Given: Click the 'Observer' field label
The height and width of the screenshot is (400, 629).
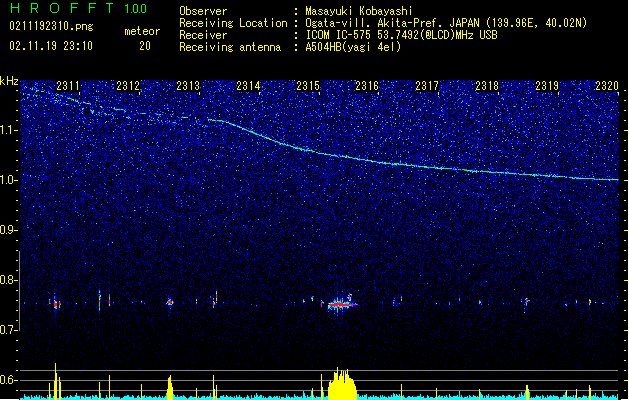Looking at the screenshot, I should 203,11.
